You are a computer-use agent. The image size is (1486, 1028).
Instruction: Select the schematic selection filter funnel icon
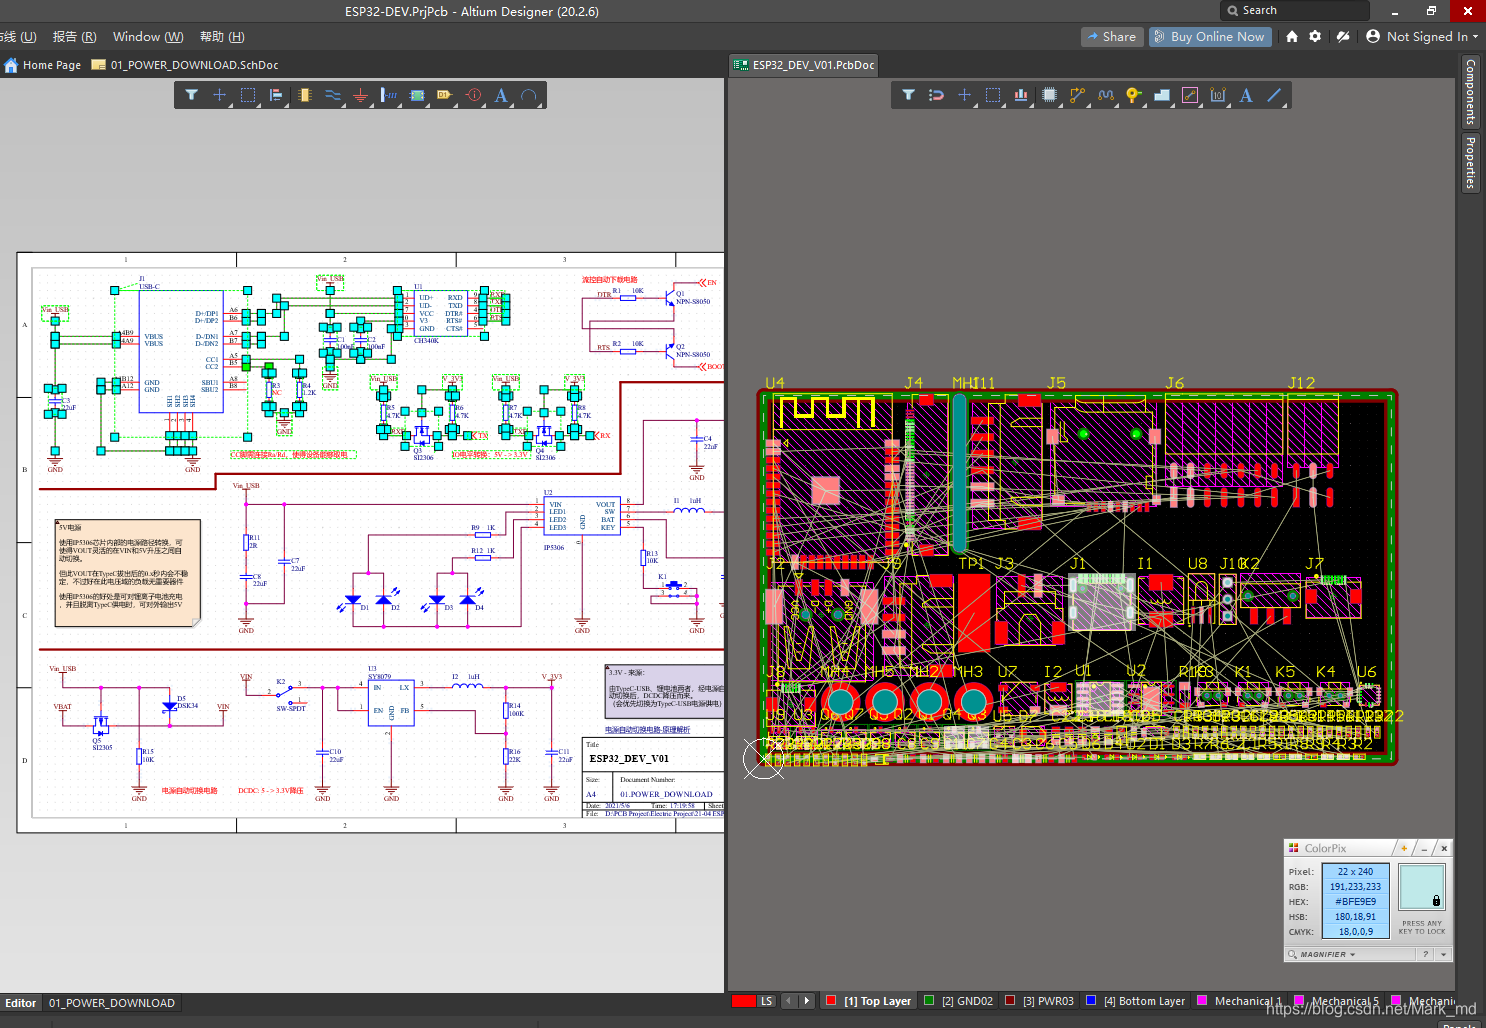pyautogui.click(x=191, y=95)
